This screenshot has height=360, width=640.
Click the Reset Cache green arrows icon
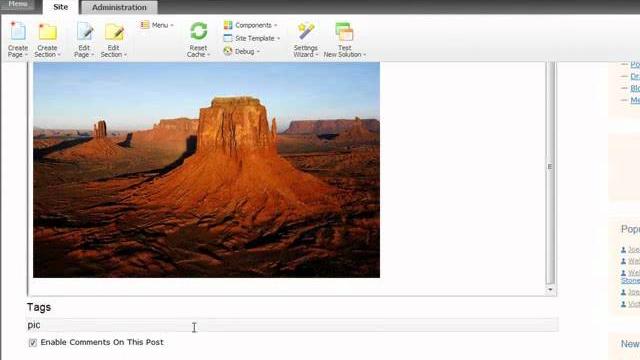[x=199, y=31]
